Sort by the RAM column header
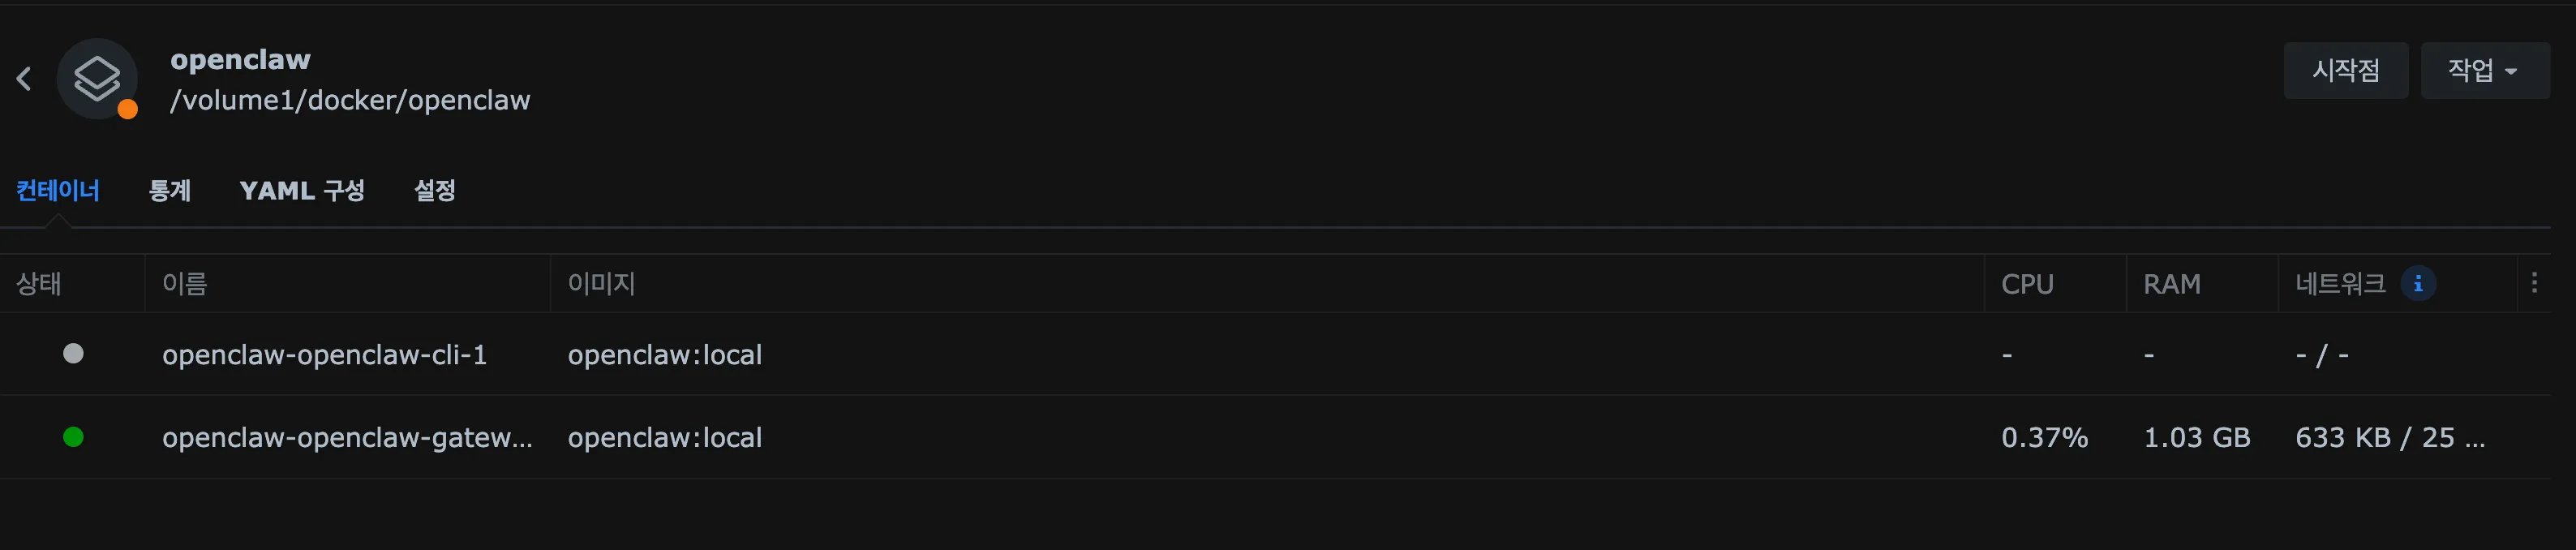 click(x=2171, y=284)
